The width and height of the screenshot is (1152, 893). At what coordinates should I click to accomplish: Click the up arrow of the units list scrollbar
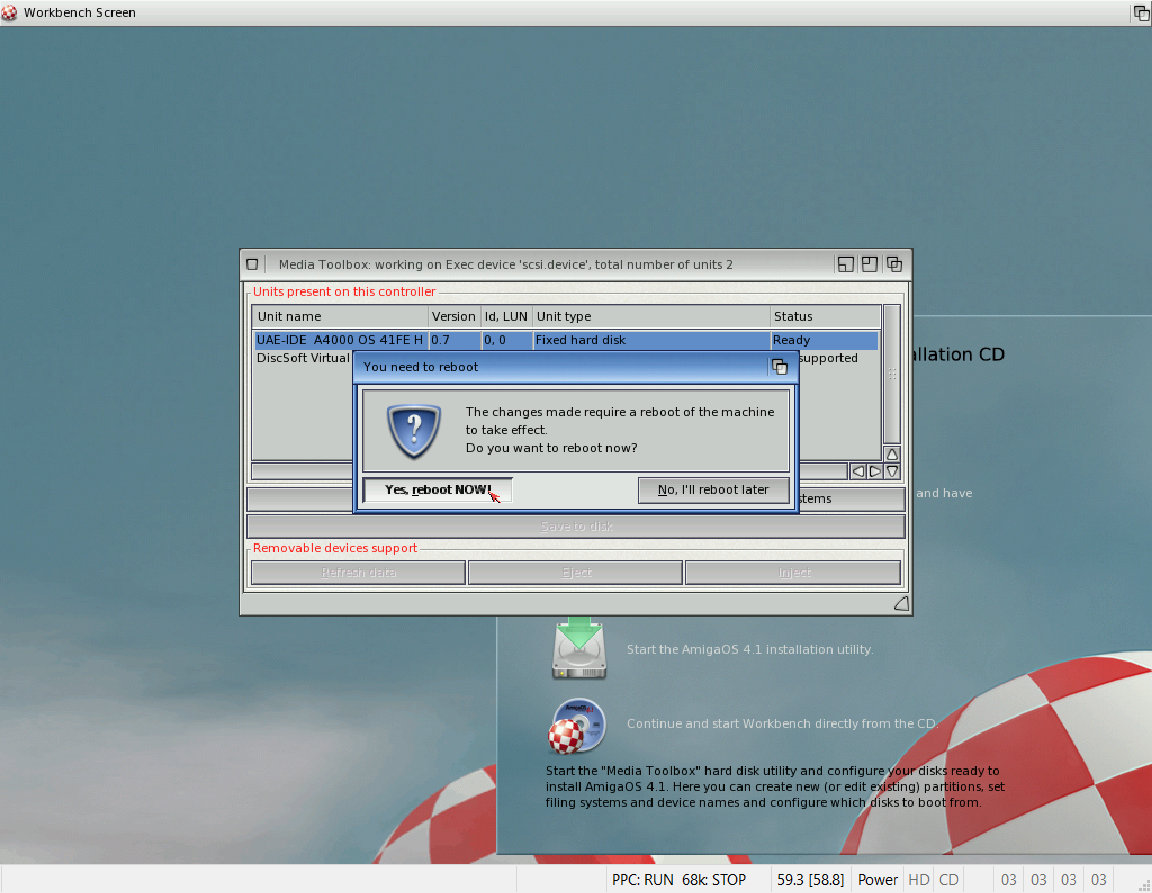[x=892, y=454]
